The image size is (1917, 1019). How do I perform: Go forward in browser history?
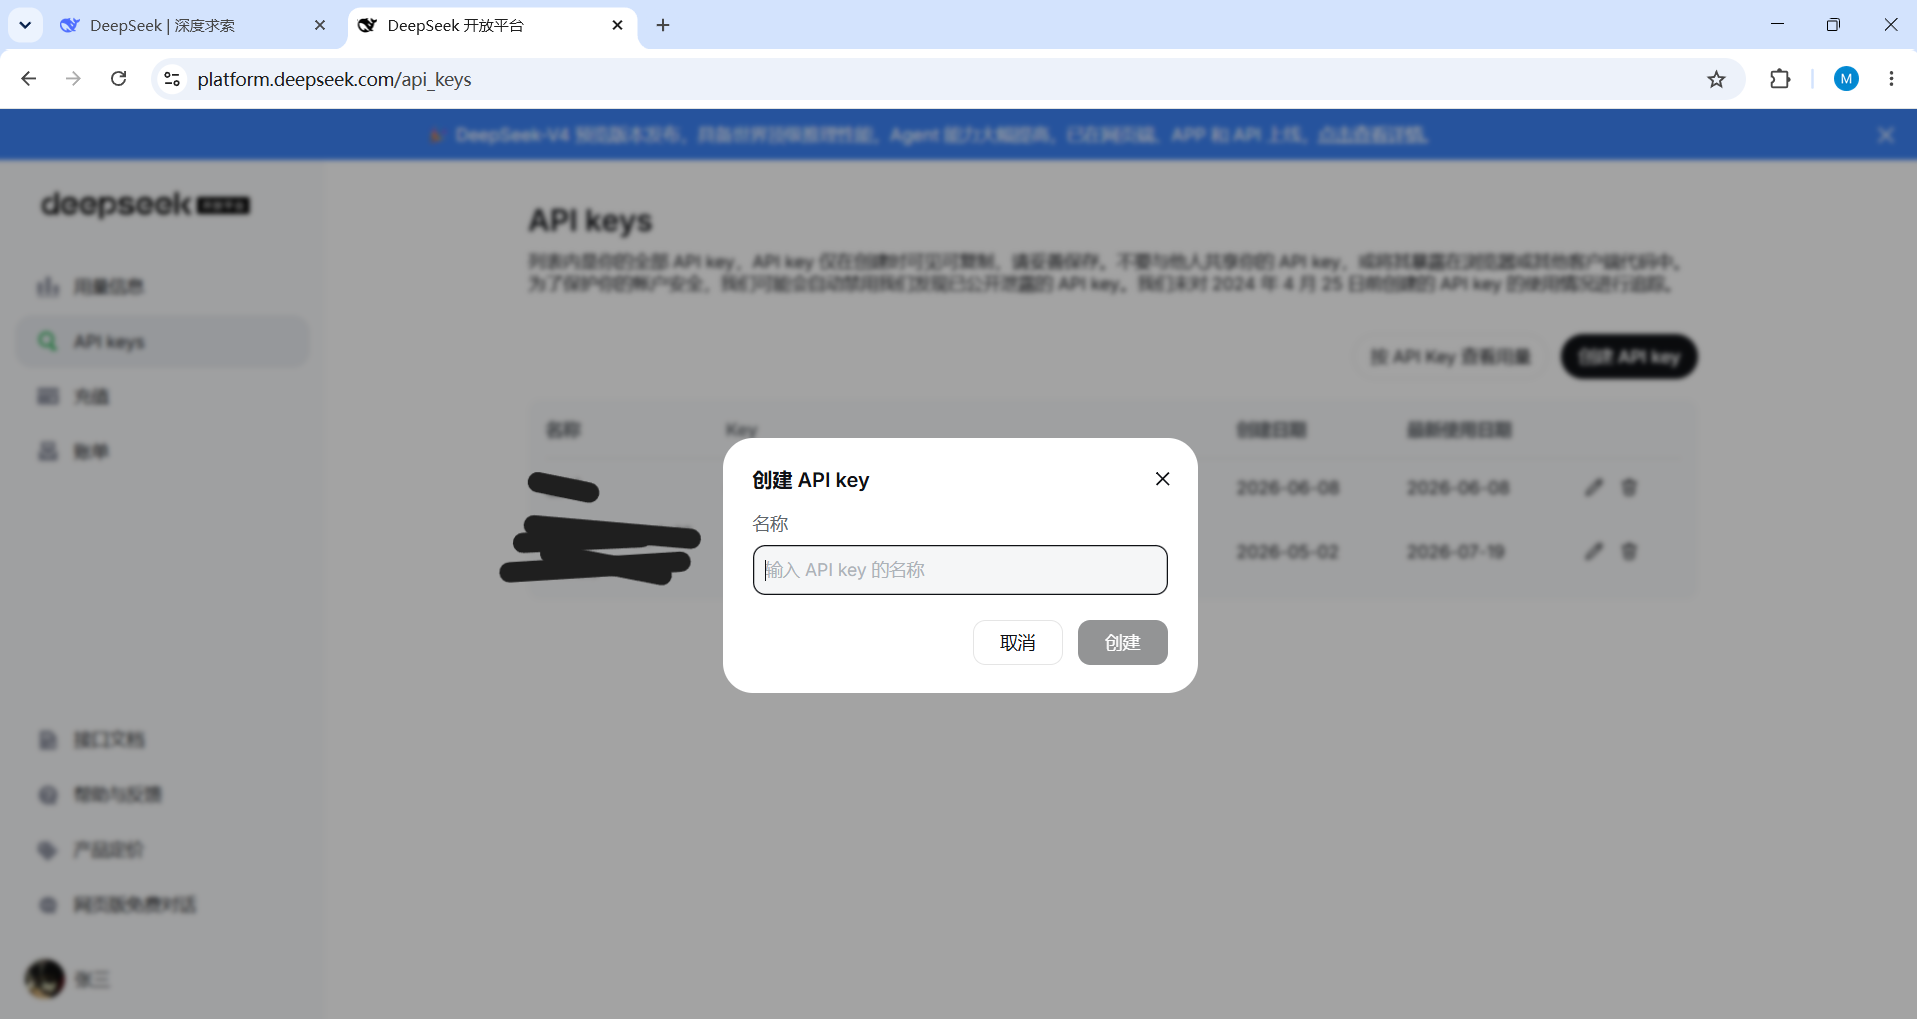73,79
